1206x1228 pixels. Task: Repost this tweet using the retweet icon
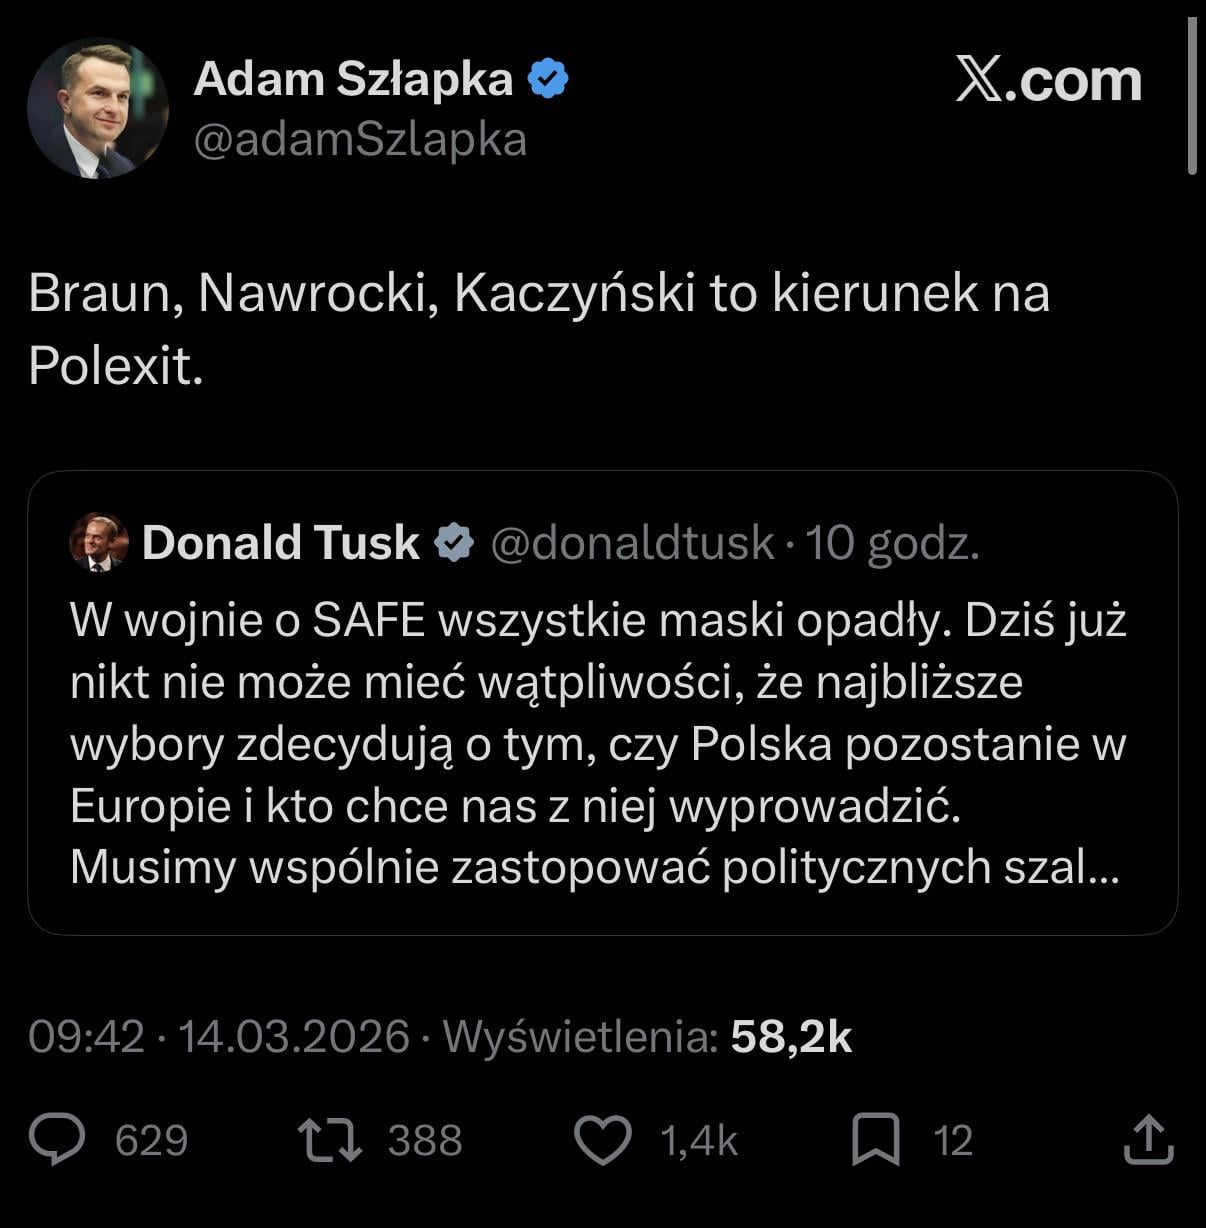pos(330,1140)
